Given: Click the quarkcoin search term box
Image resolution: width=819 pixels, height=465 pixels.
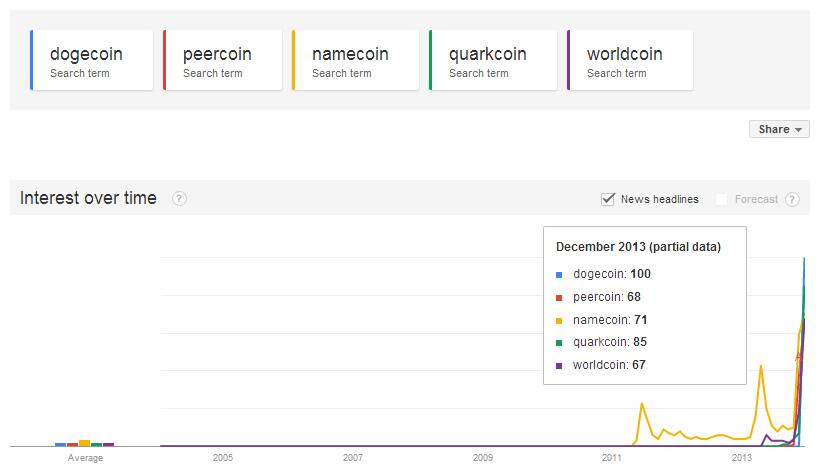Looking at the screenshot, I should (491, 60).
